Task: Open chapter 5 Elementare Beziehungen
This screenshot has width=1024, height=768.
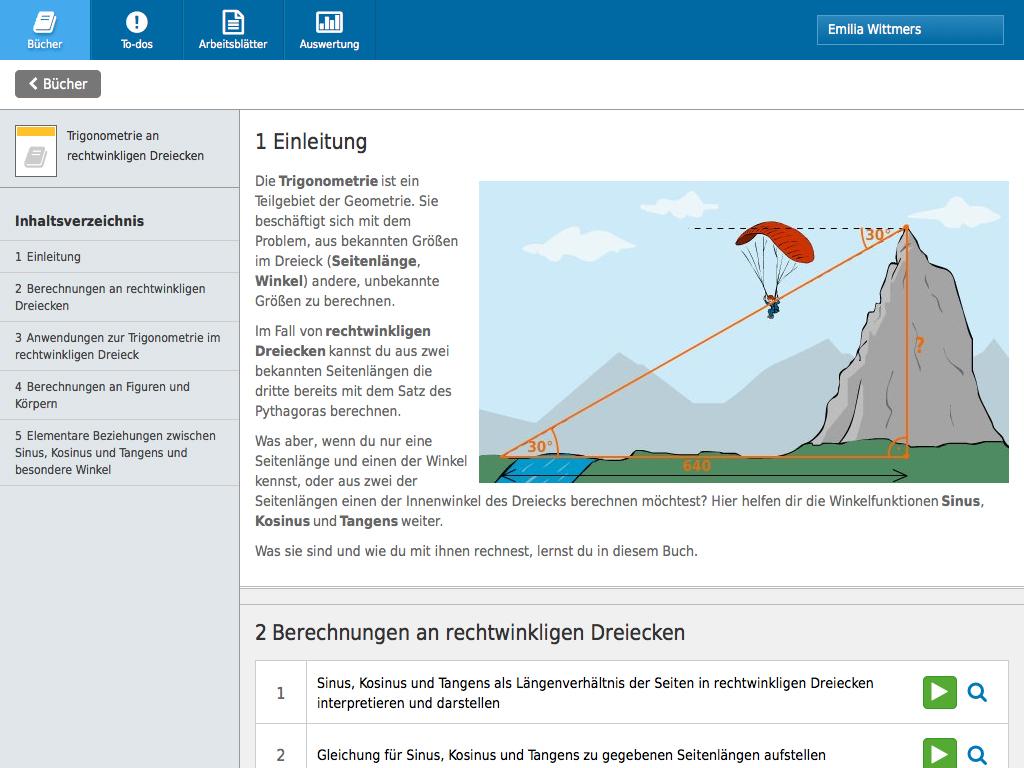Action: [115, 452]
